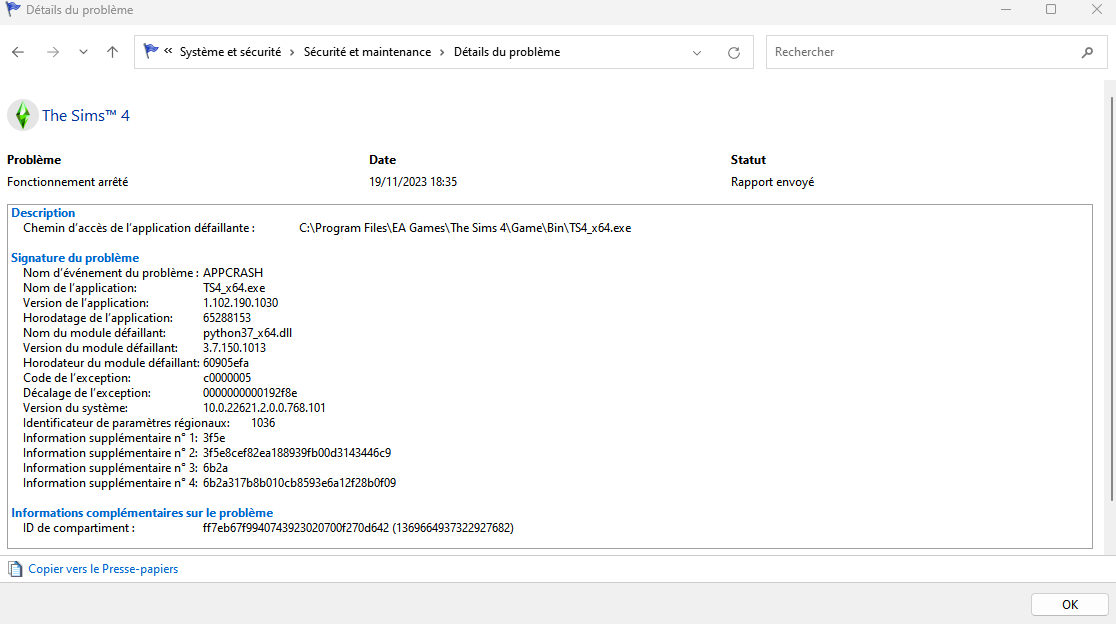Click the magnifier search icon
Viewport: 1116px width, 624px height.
pyautogui.click(x=1088, y=52)
